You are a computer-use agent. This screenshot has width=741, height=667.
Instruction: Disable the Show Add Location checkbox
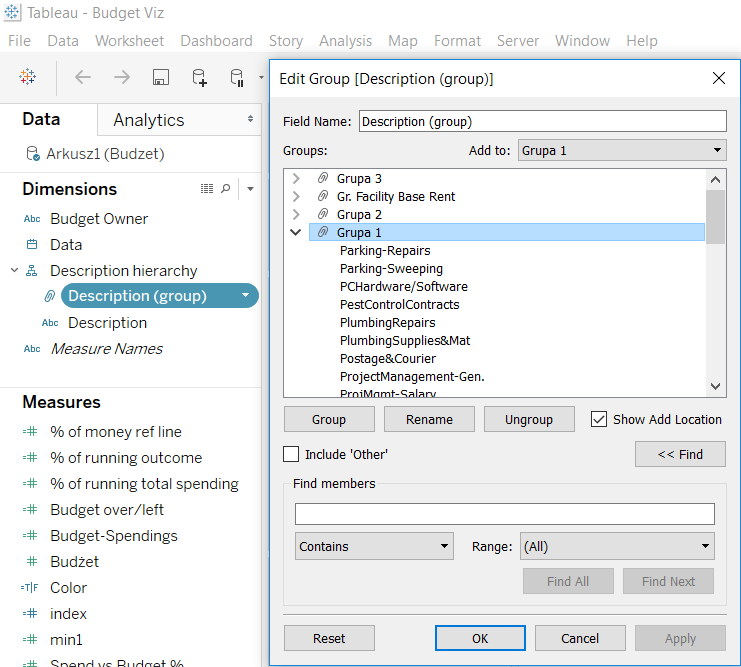tap(599, 419)
